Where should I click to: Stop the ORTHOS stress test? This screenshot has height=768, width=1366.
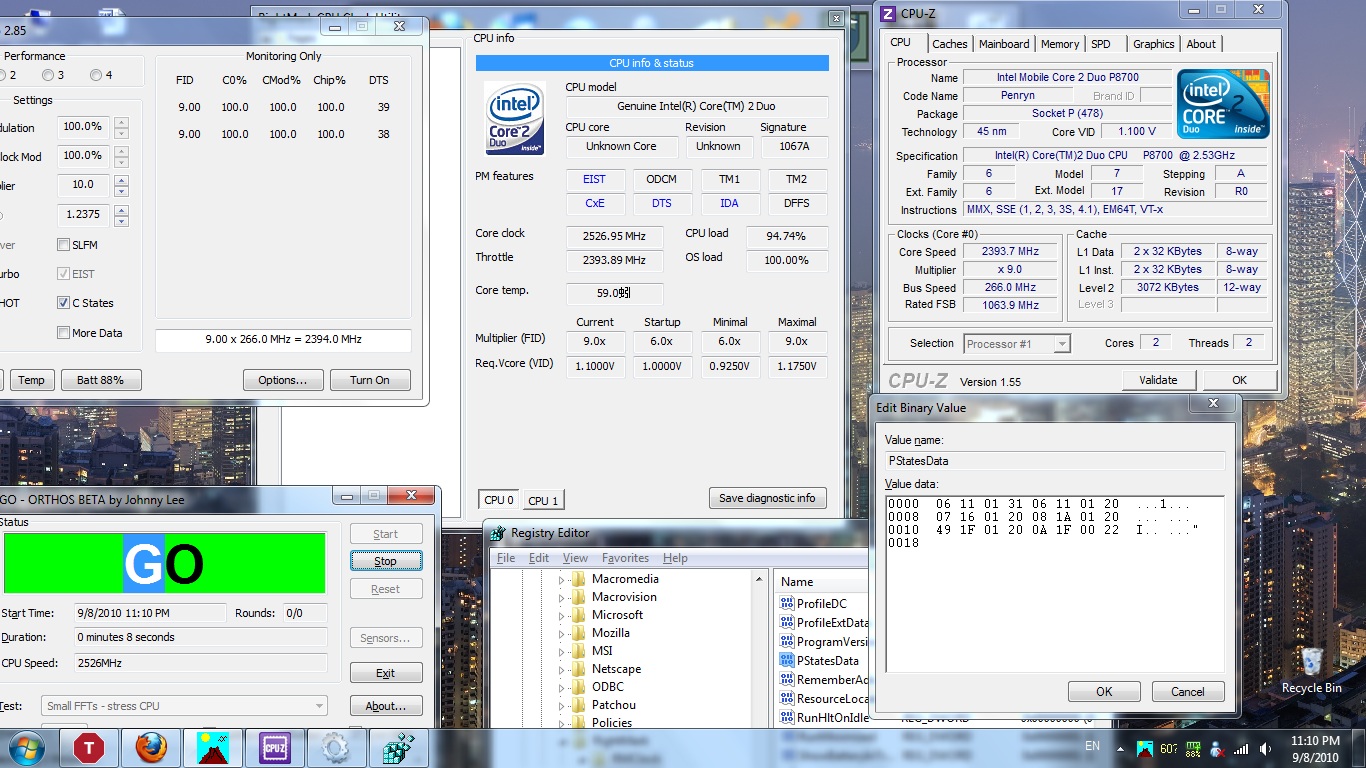386,561
